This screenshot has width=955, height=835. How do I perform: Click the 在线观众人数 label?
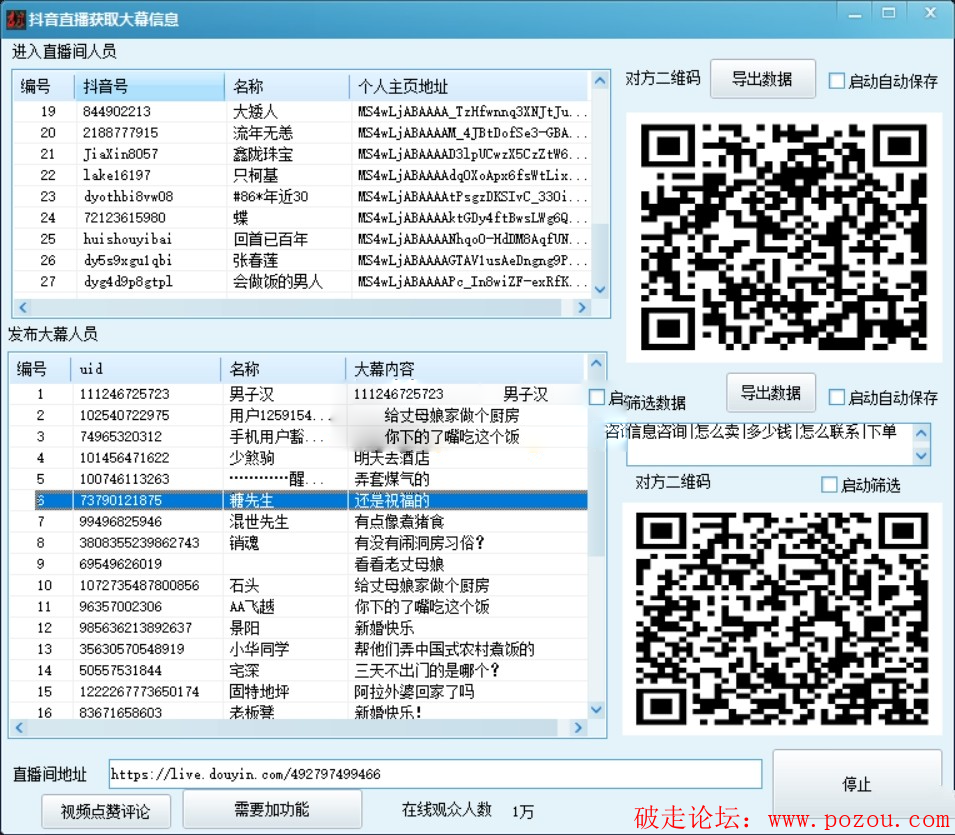[x=446, y=809]
